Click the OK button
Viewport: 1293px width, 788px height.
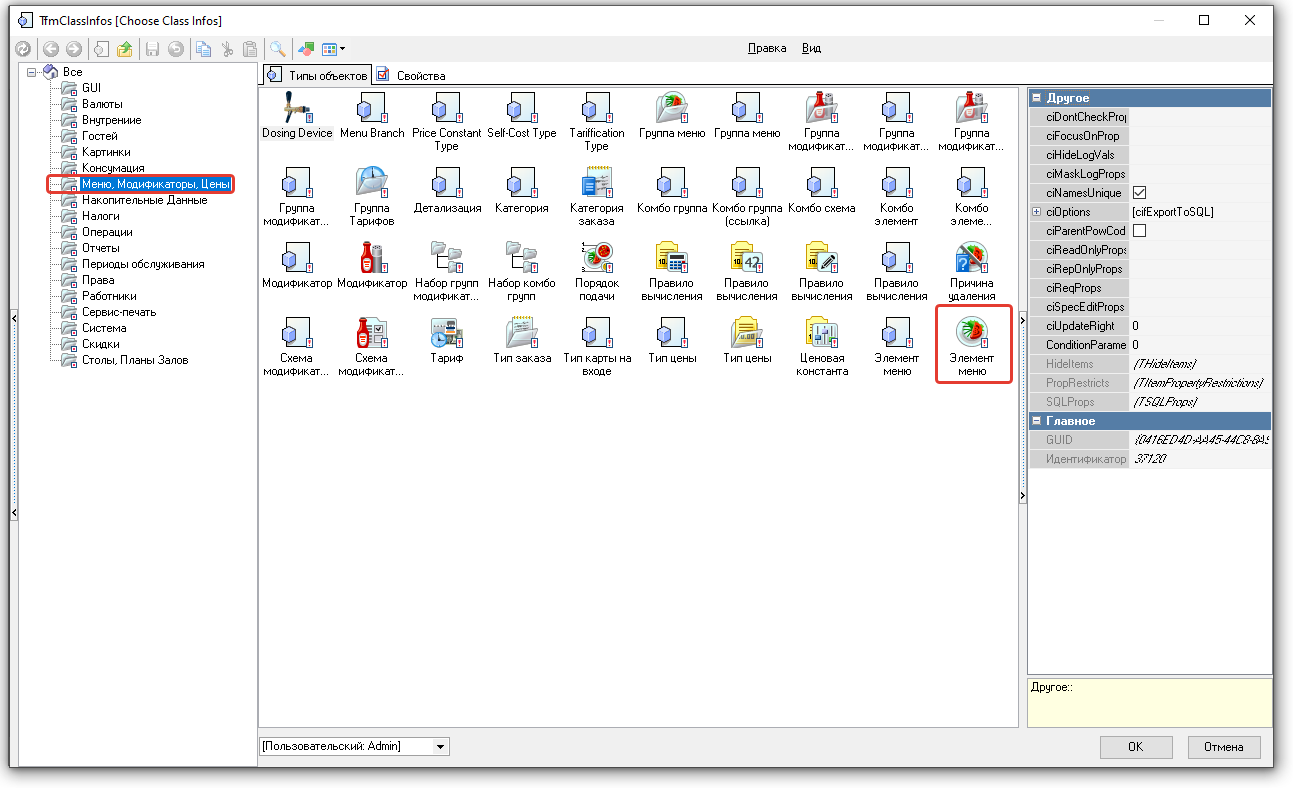click(1136, 747)
